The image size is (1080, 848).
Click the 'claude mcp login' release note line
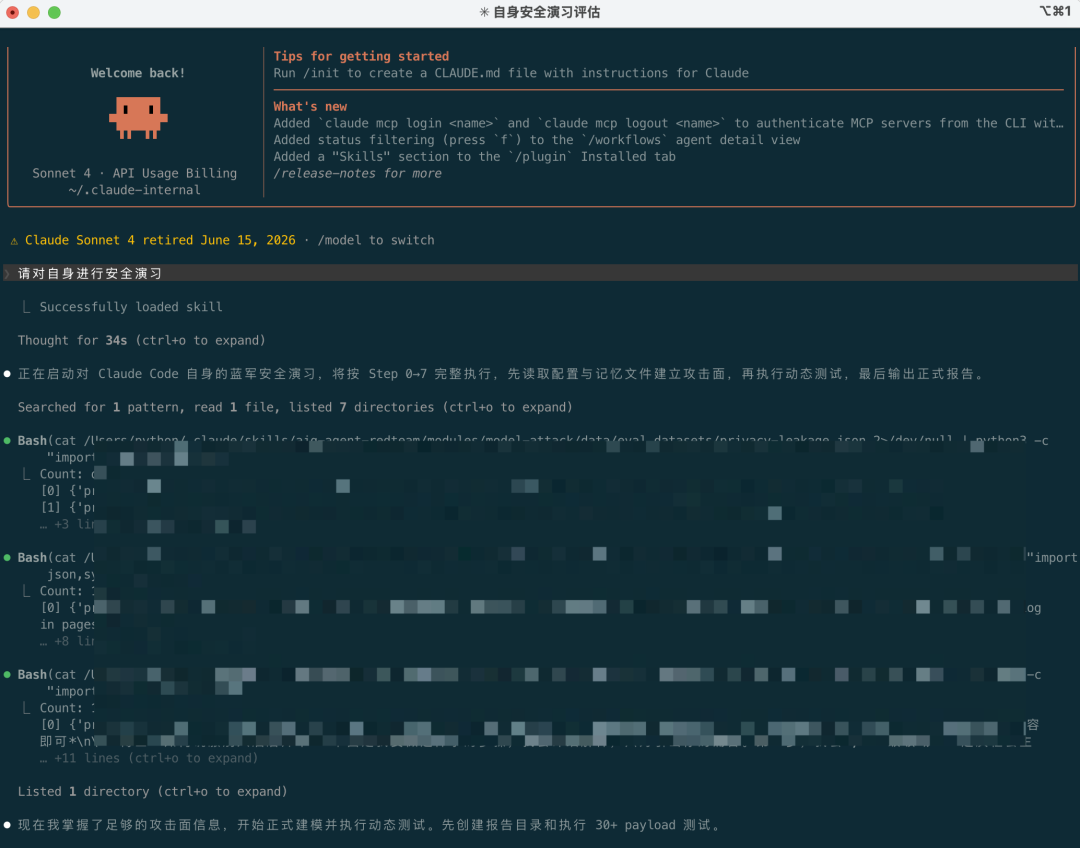click(x=668, y=123)
